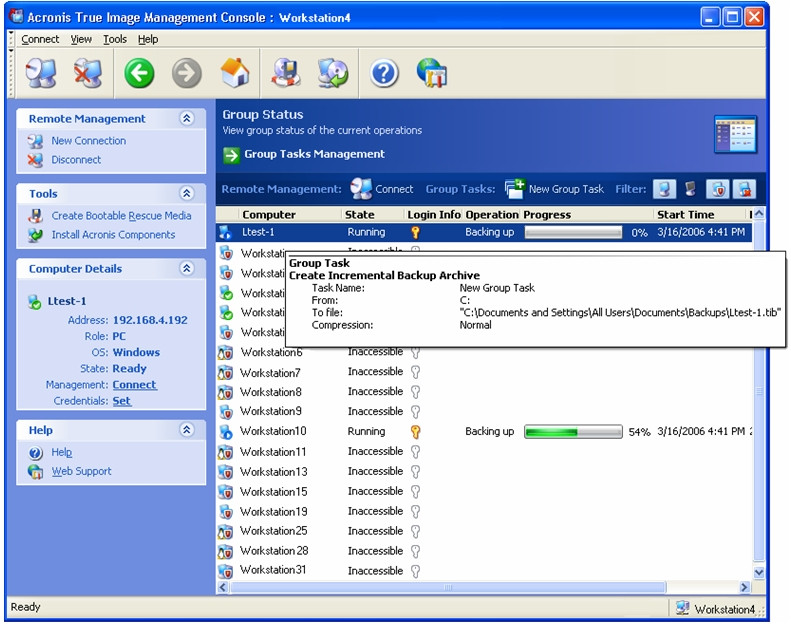Open Web Support link in sidebar
Screen dimensions: 791x624
[x=81, y=471]
